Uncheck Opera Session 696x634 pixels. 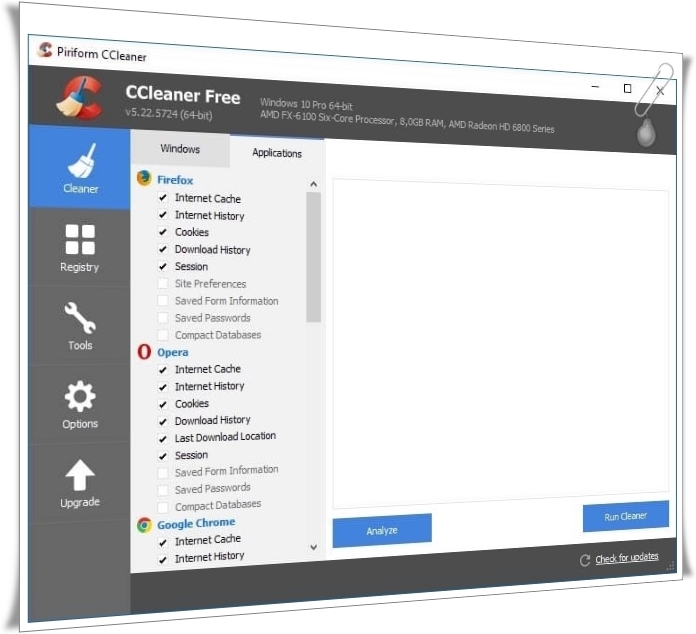163,456
